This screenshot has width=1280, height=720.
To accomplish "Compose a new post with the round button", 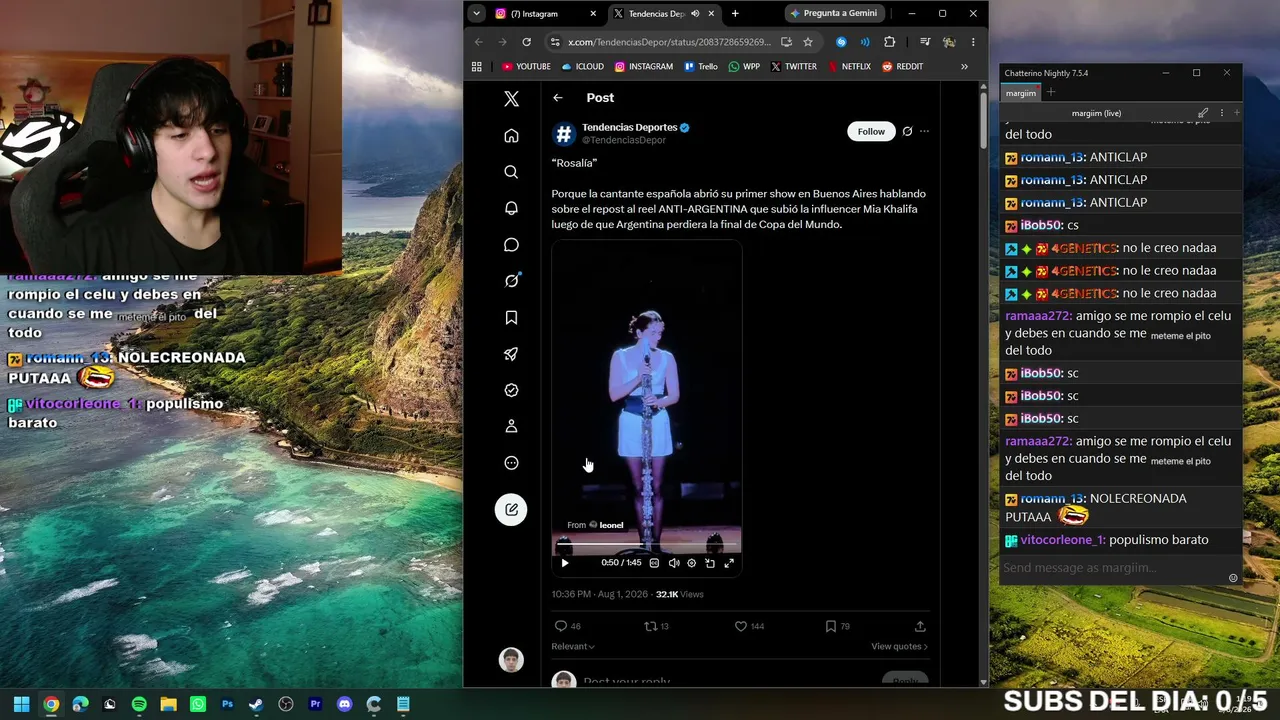I will tap(511, 510).
